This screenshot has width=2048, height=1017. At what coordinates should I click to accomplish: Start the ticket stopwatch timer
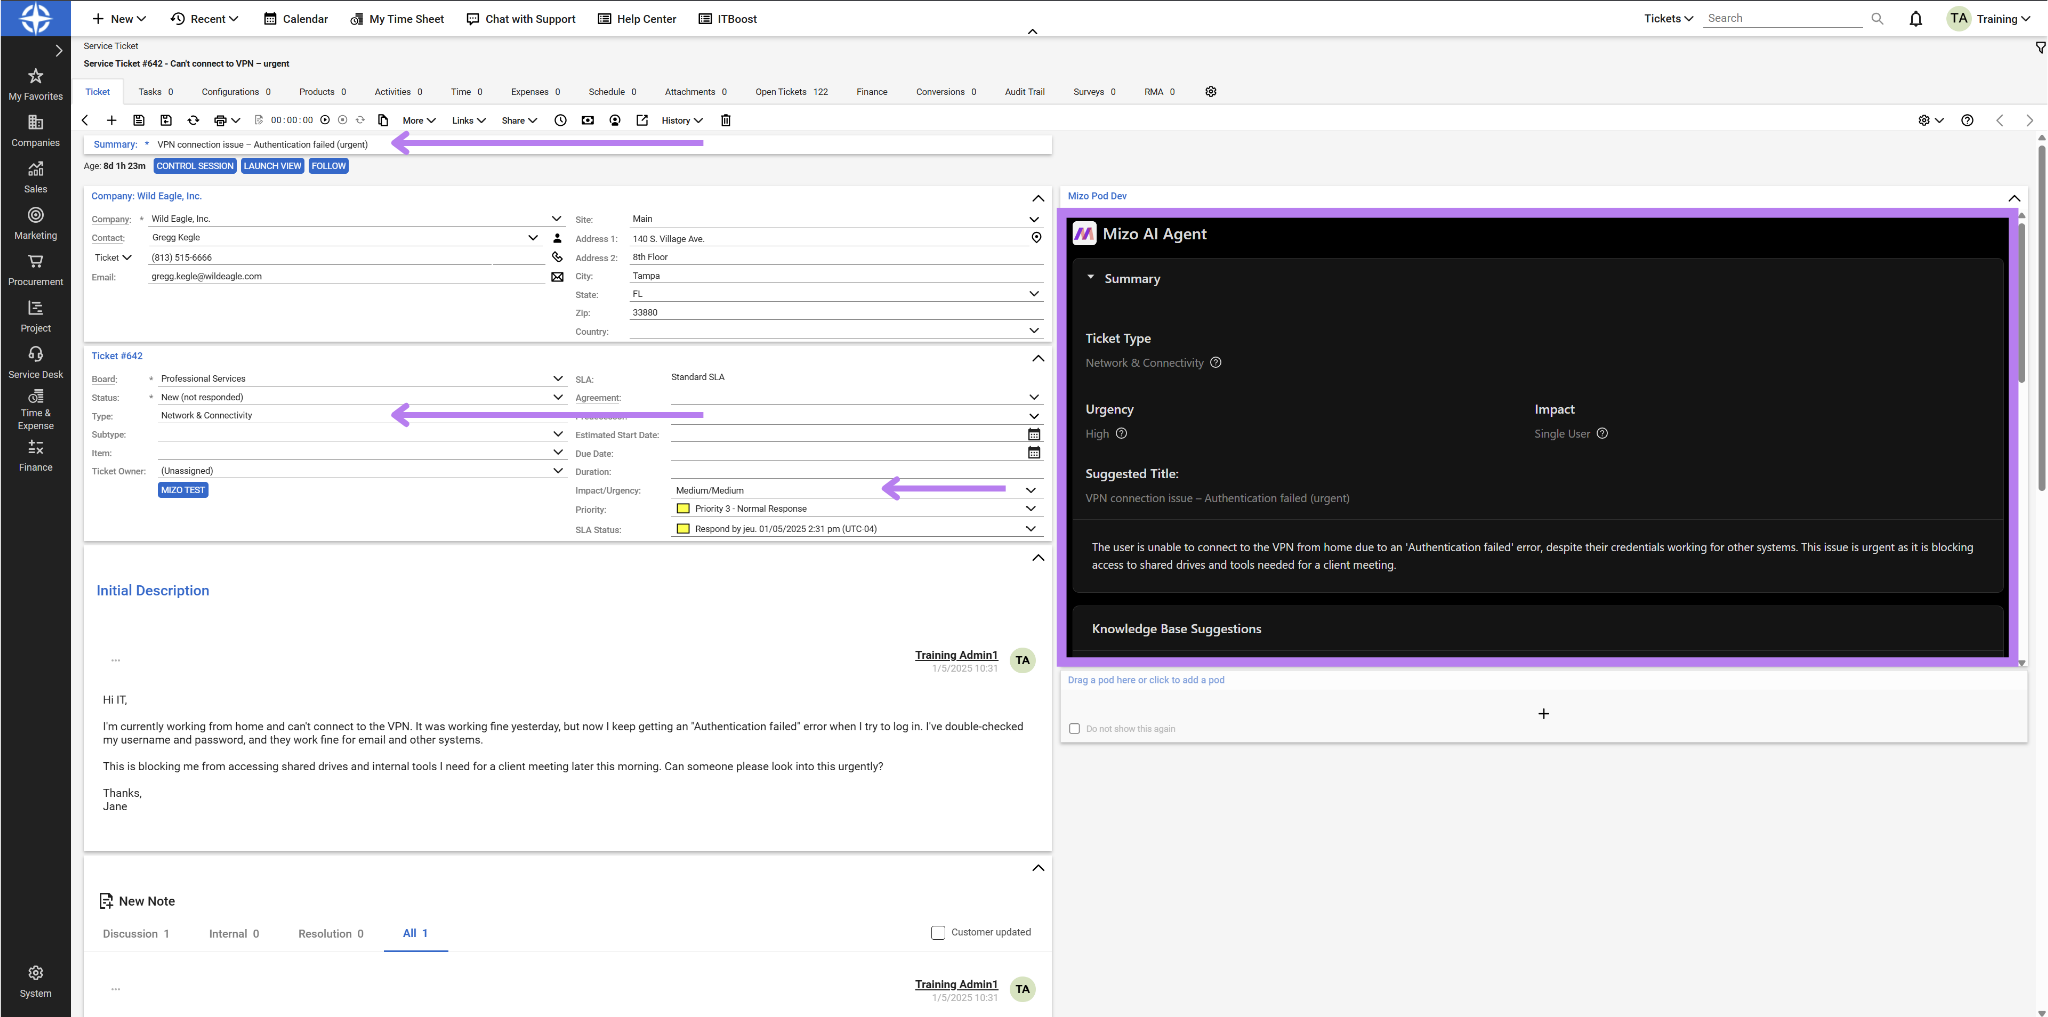pos(325,120)
